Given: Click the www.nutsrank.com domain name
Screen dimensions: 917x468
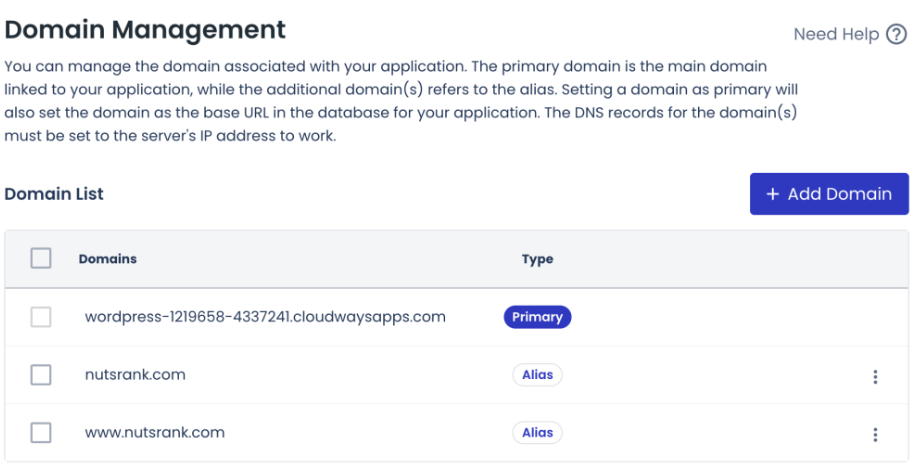Looking at the screenshot, I should 154,433.
